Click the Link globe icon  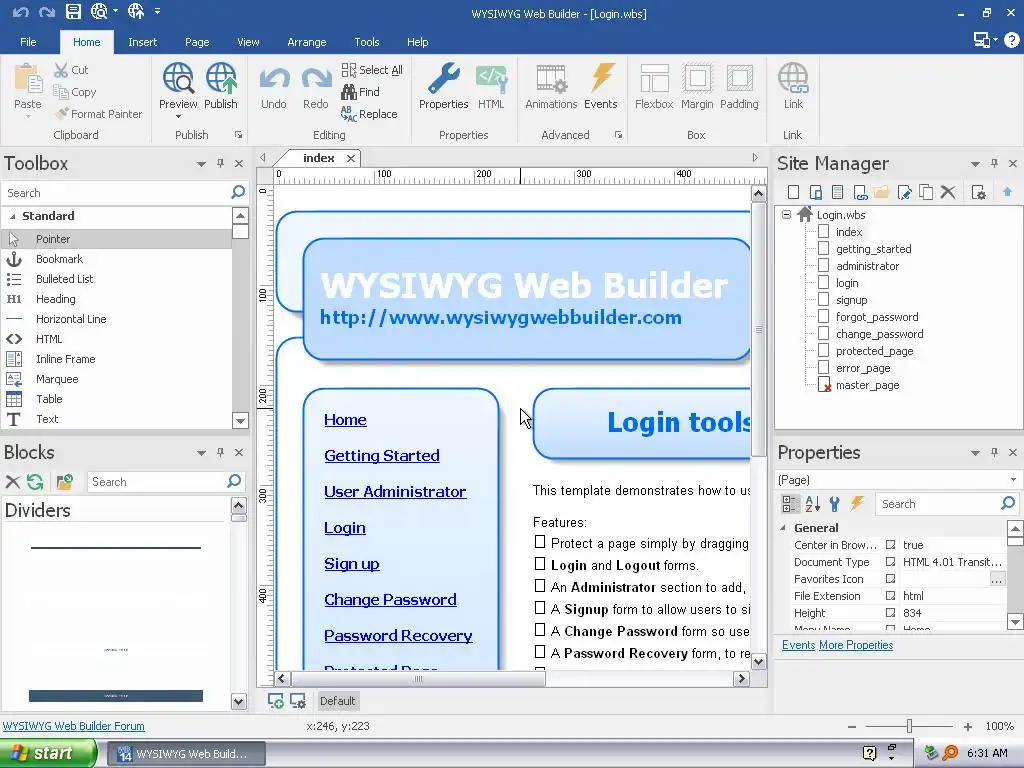pos(793,78)
